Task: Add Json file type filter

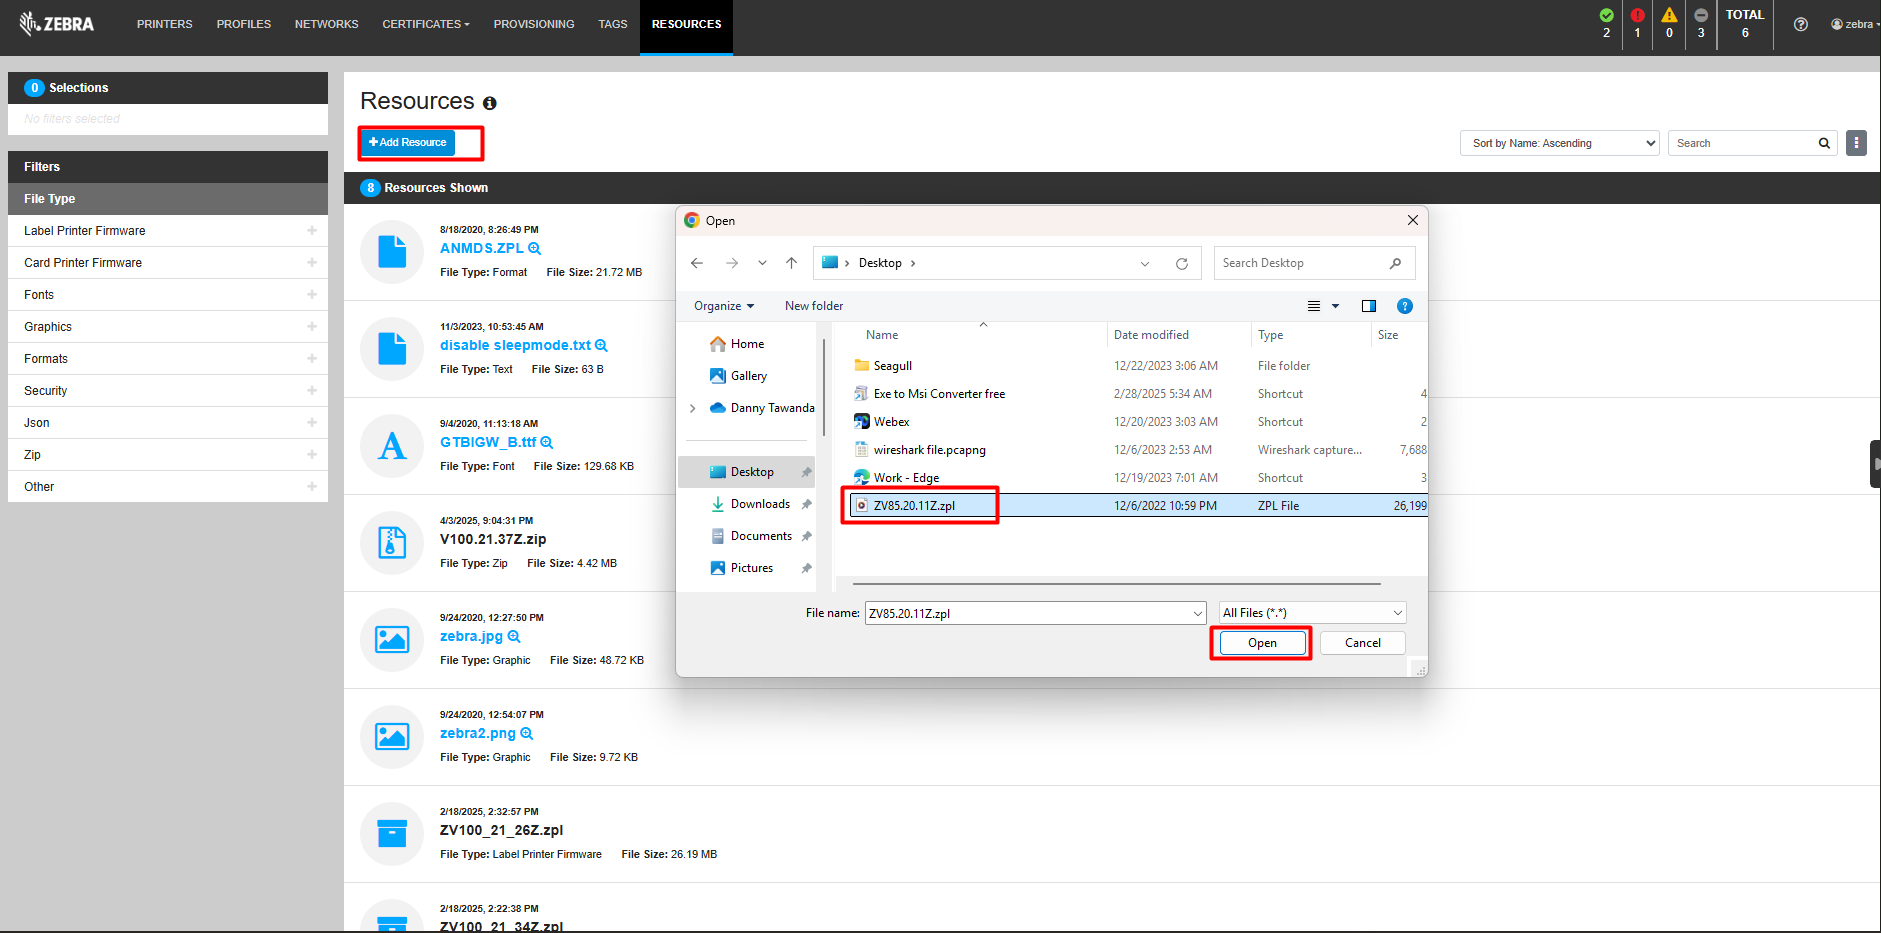Action: pyautogui.click(x=312, y=422)
